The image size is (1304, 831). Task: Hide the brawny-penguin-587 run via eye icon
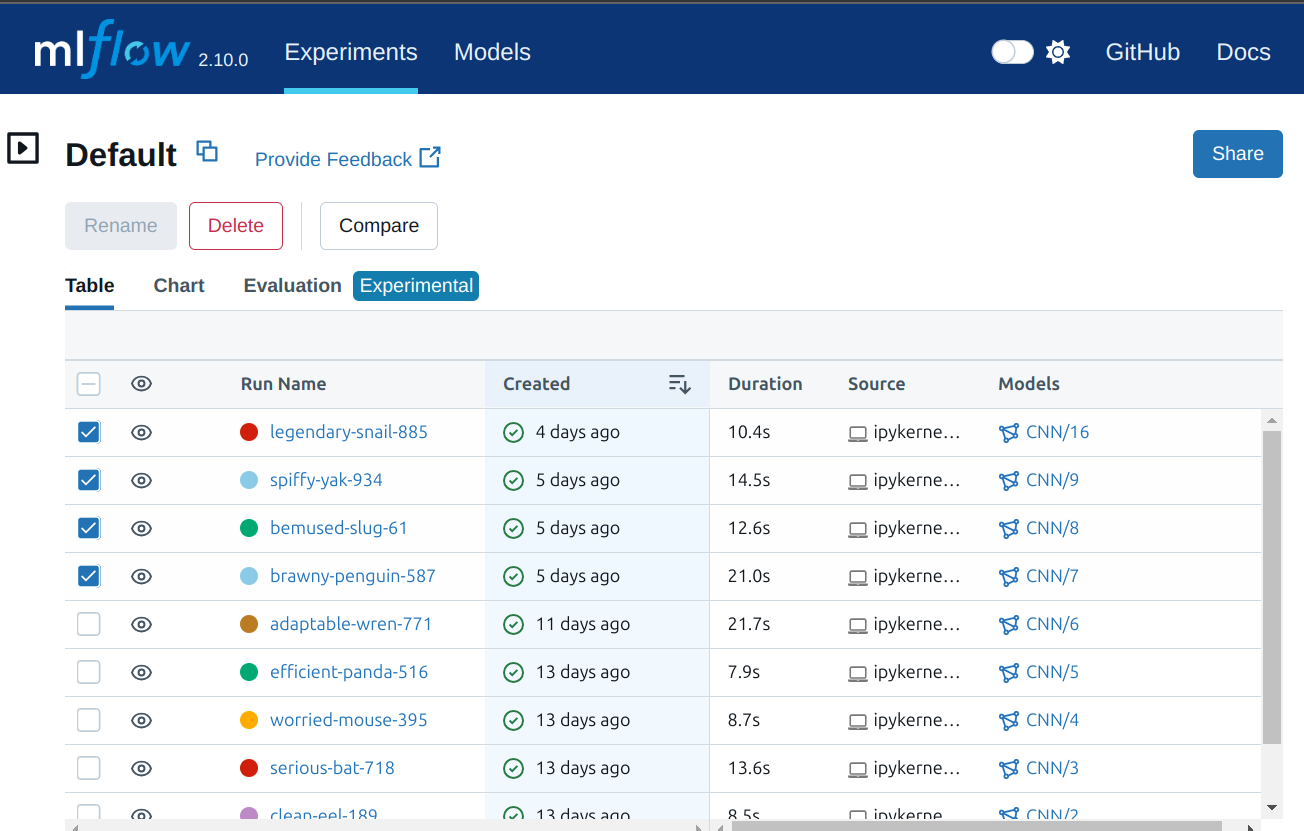[142, 576]
